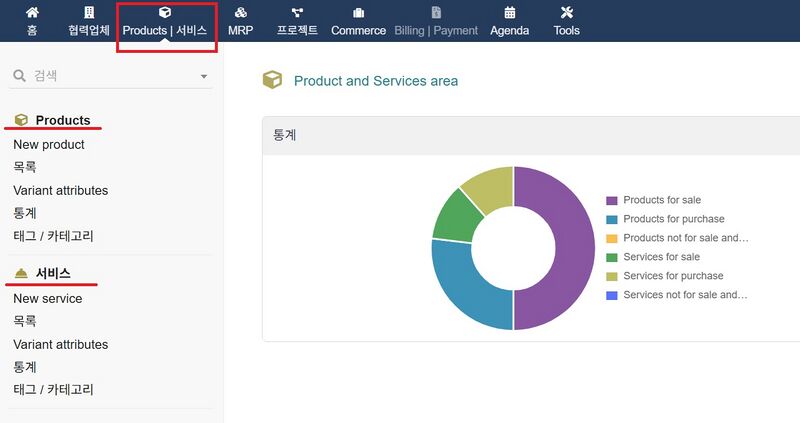
Task: Click New service link
Action: (48, 299)
